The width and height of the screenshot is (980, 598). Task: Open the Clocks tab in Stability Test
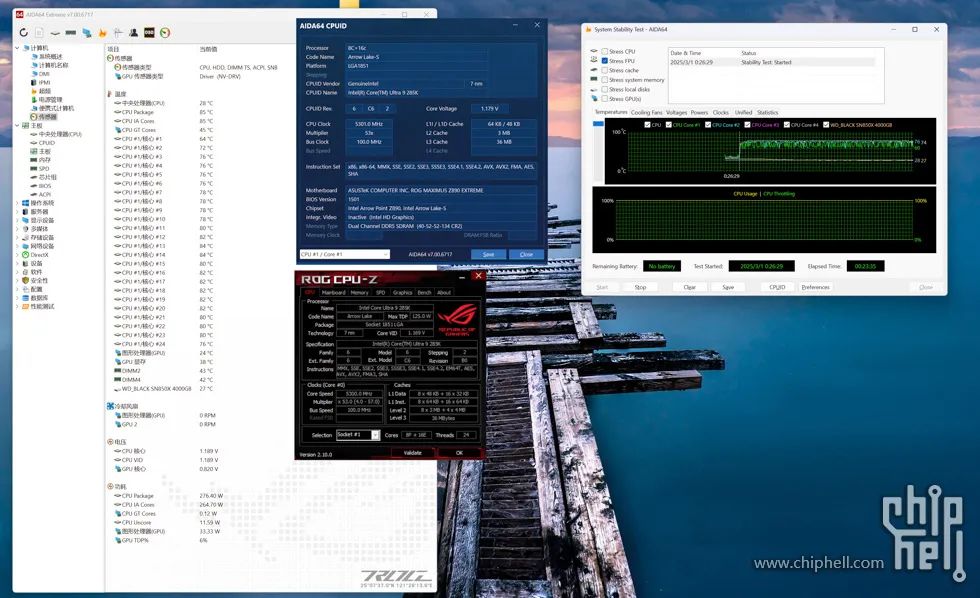[x=721, y=112]
